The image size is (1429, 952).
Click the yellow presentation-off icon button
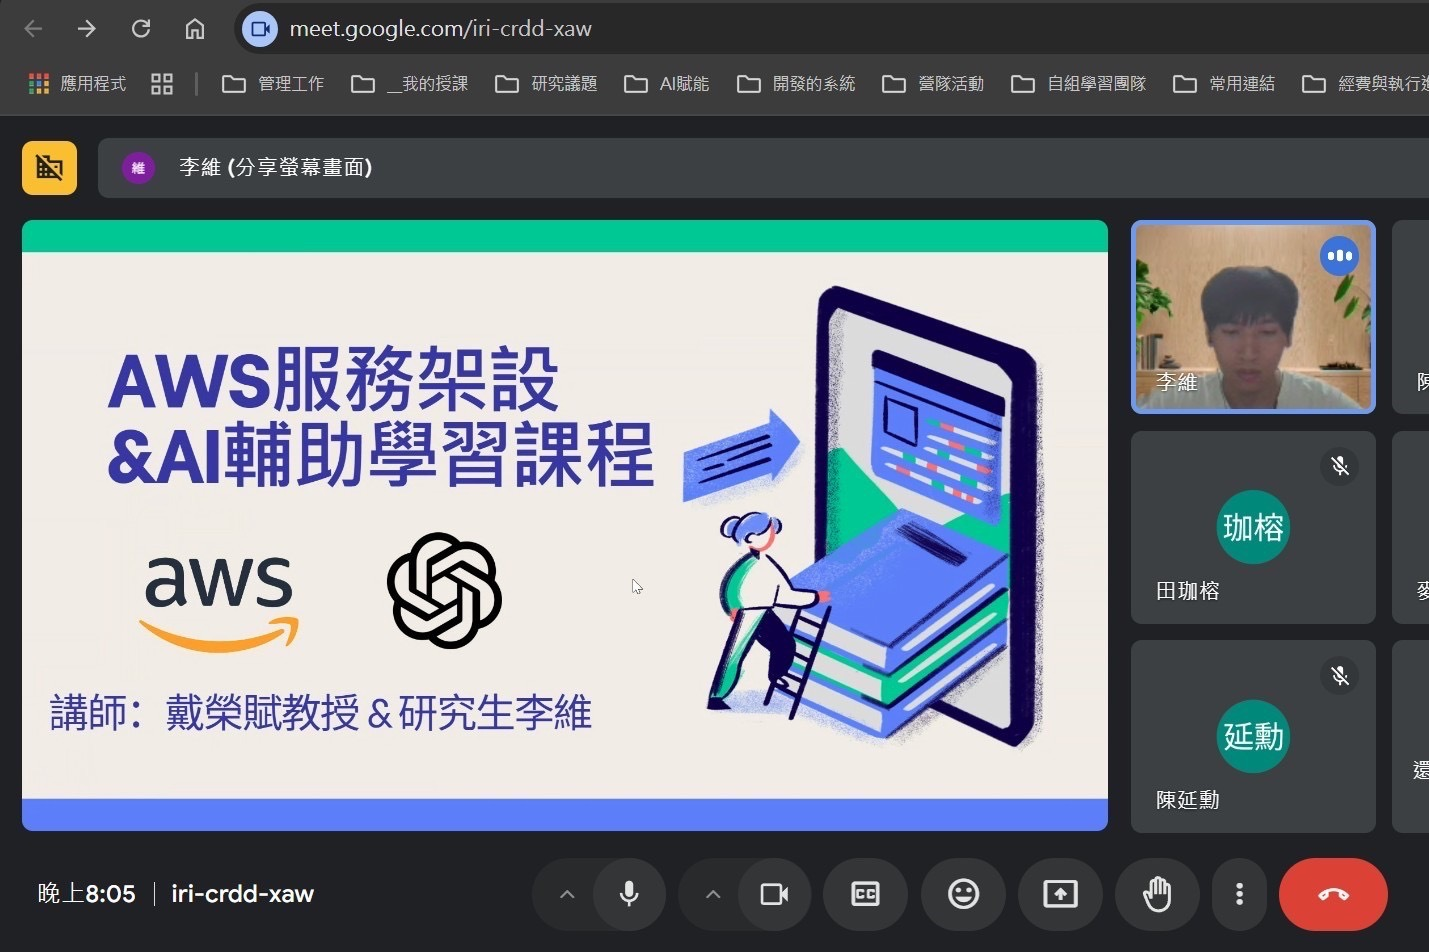pyautogui.click(x=50, y=167)
